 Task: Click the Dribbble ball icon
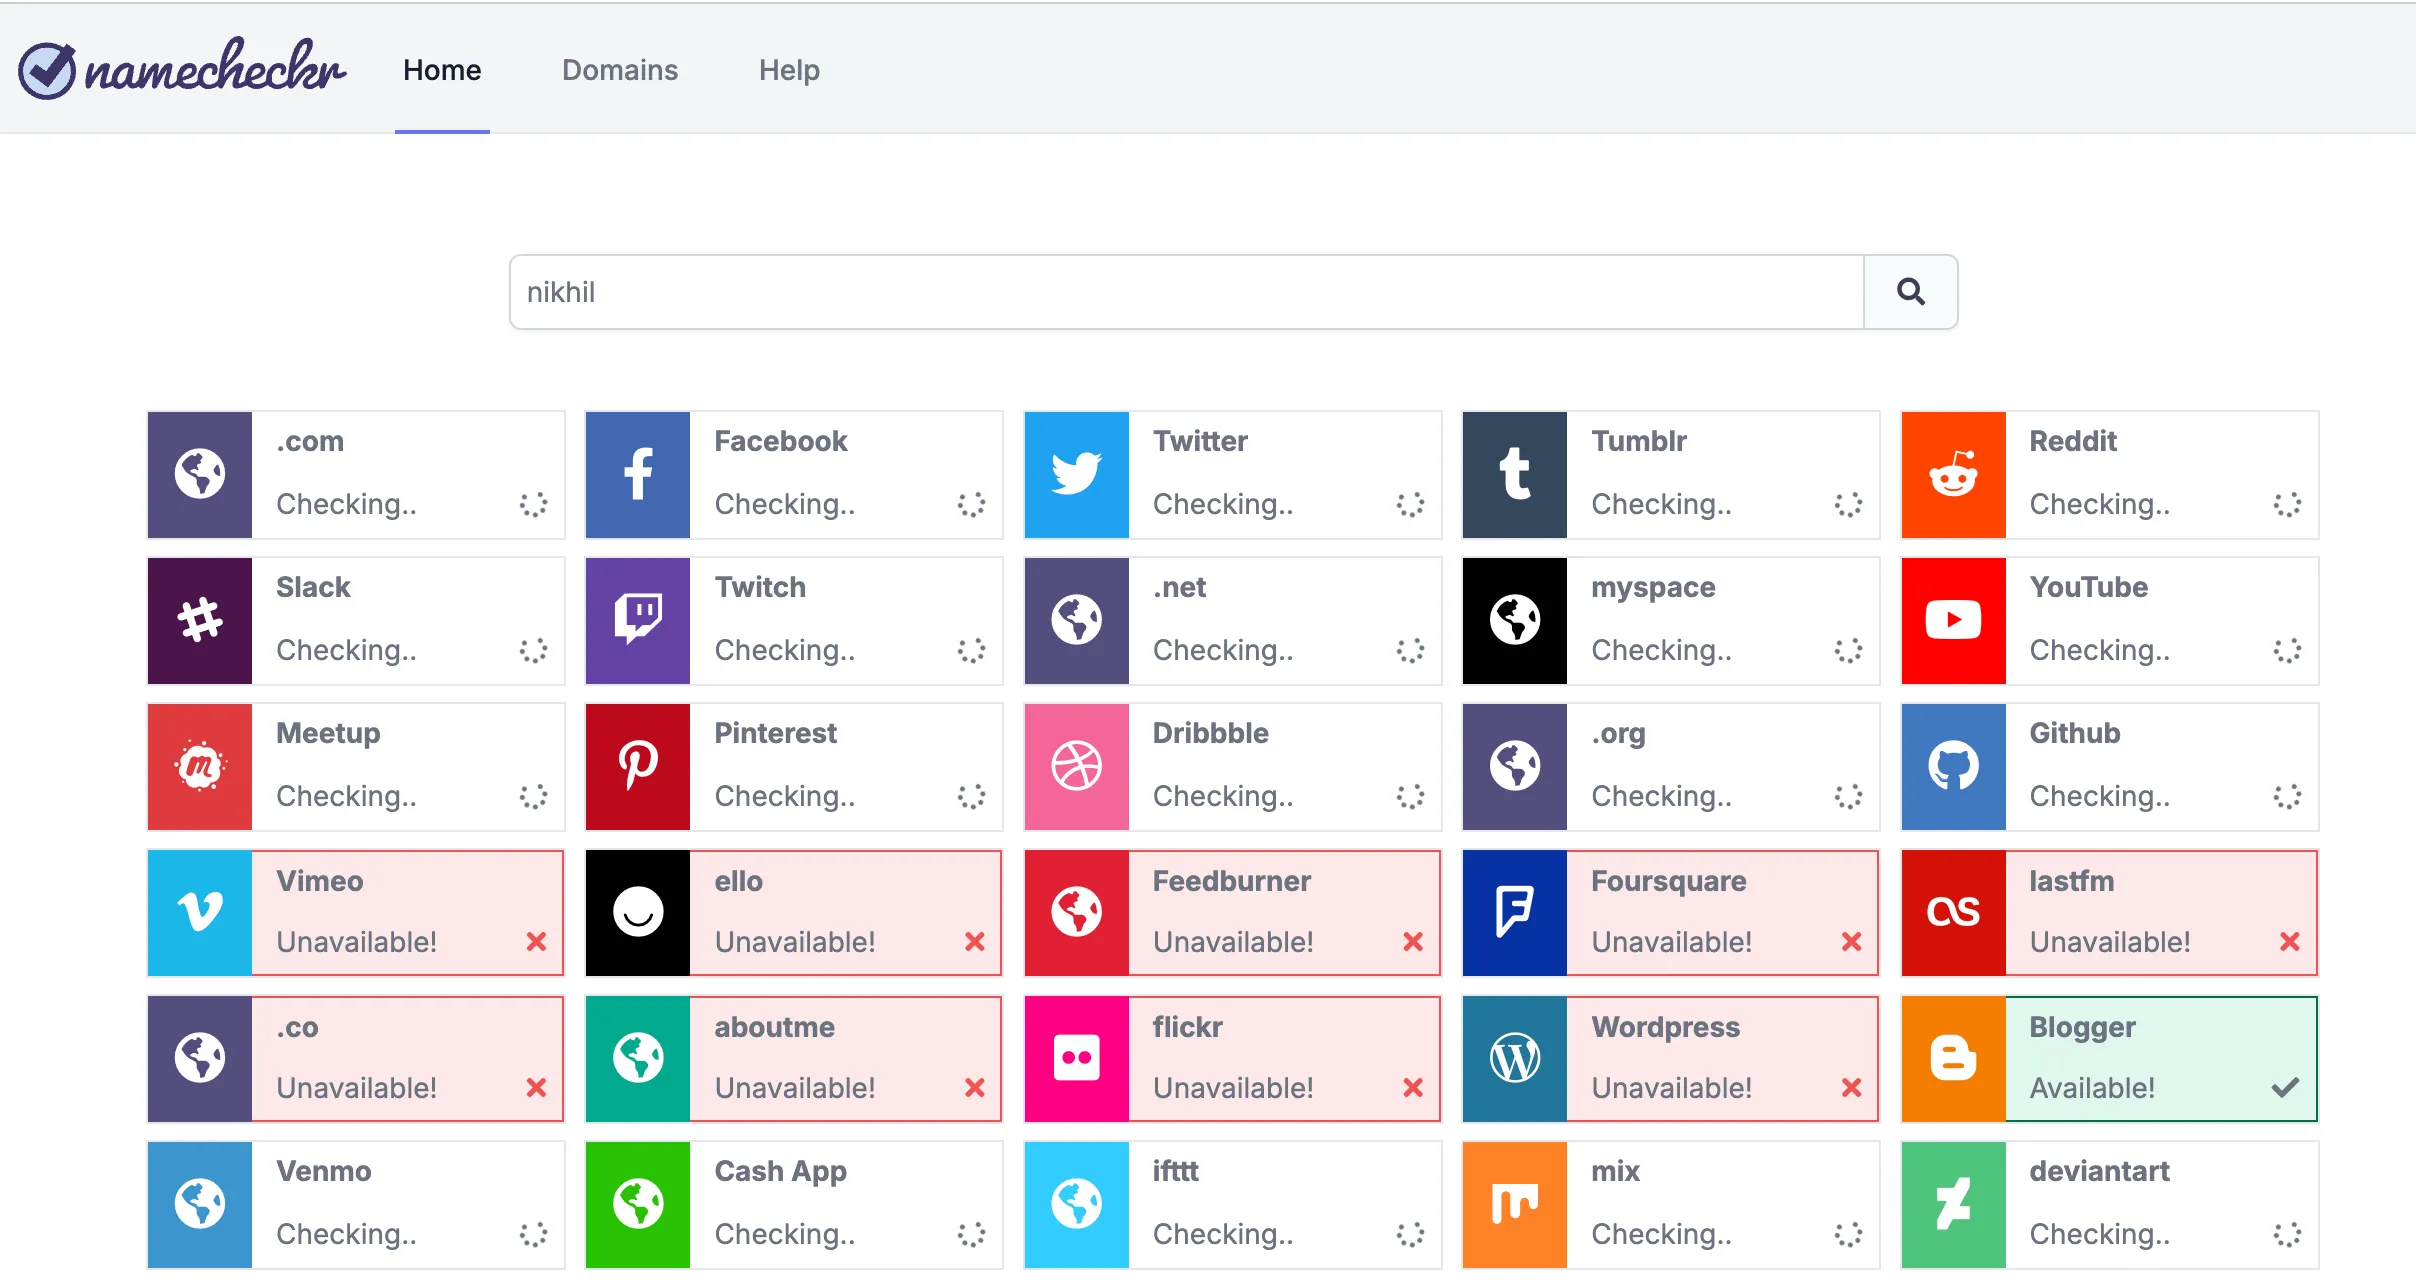pos(1077,767)
